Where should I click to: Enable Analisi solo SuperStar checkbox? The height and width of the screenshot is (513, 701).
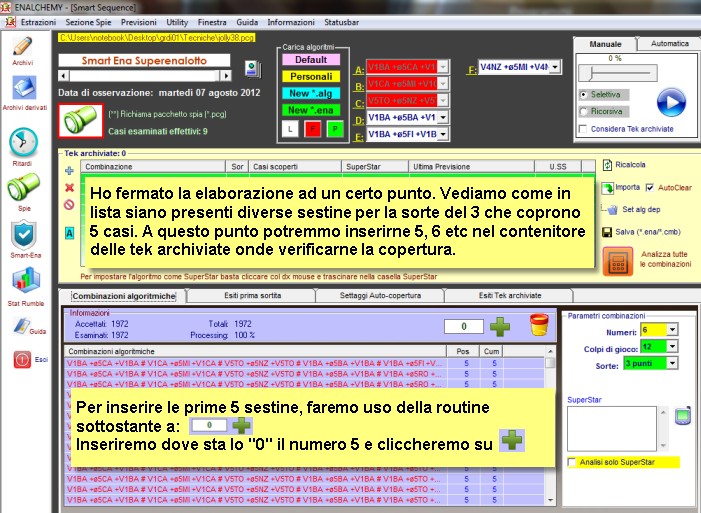coord(571,462)
